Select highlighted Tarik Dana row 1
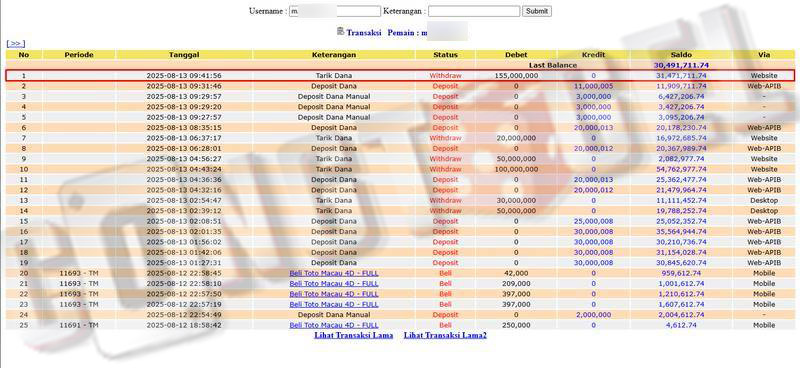800x368 pixels. point(400,76)
